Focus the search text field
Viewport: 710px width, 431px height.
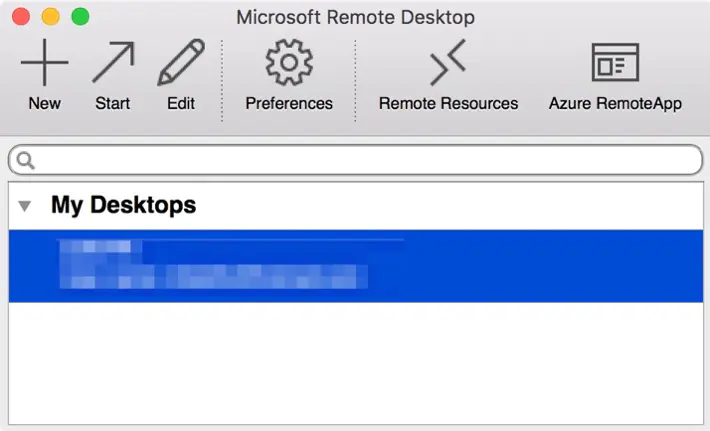[355, 159]
